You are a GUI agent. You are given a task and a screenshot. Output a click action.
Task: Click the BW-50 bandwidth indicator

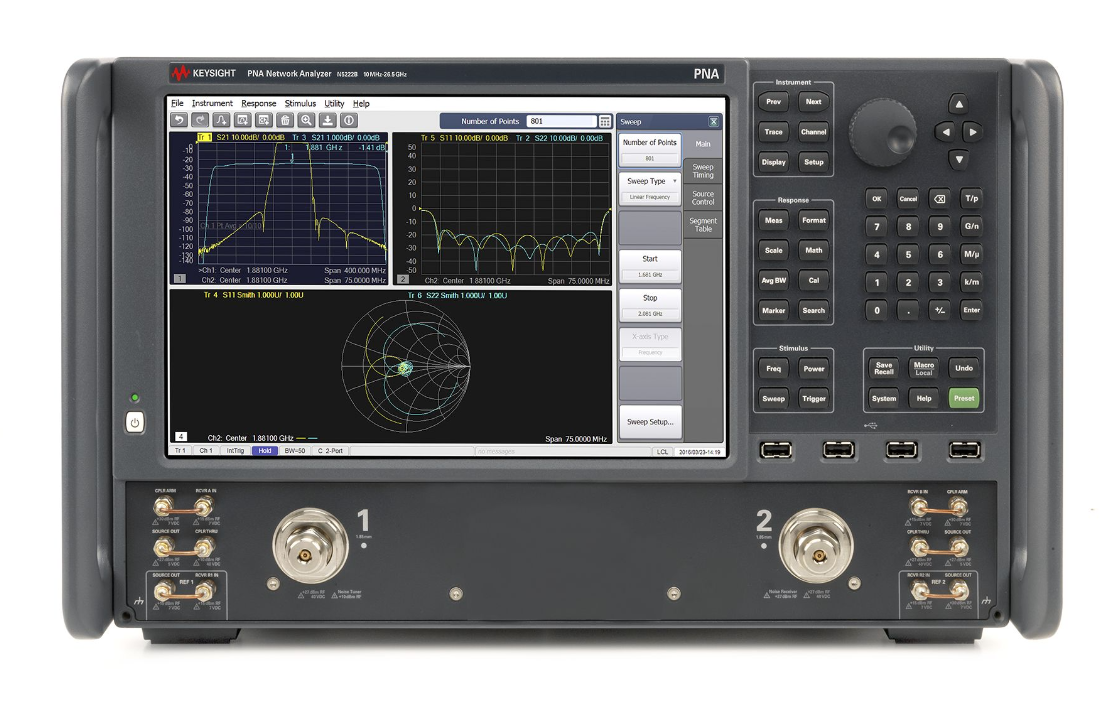pyautogui.click(x=294, y=451)
